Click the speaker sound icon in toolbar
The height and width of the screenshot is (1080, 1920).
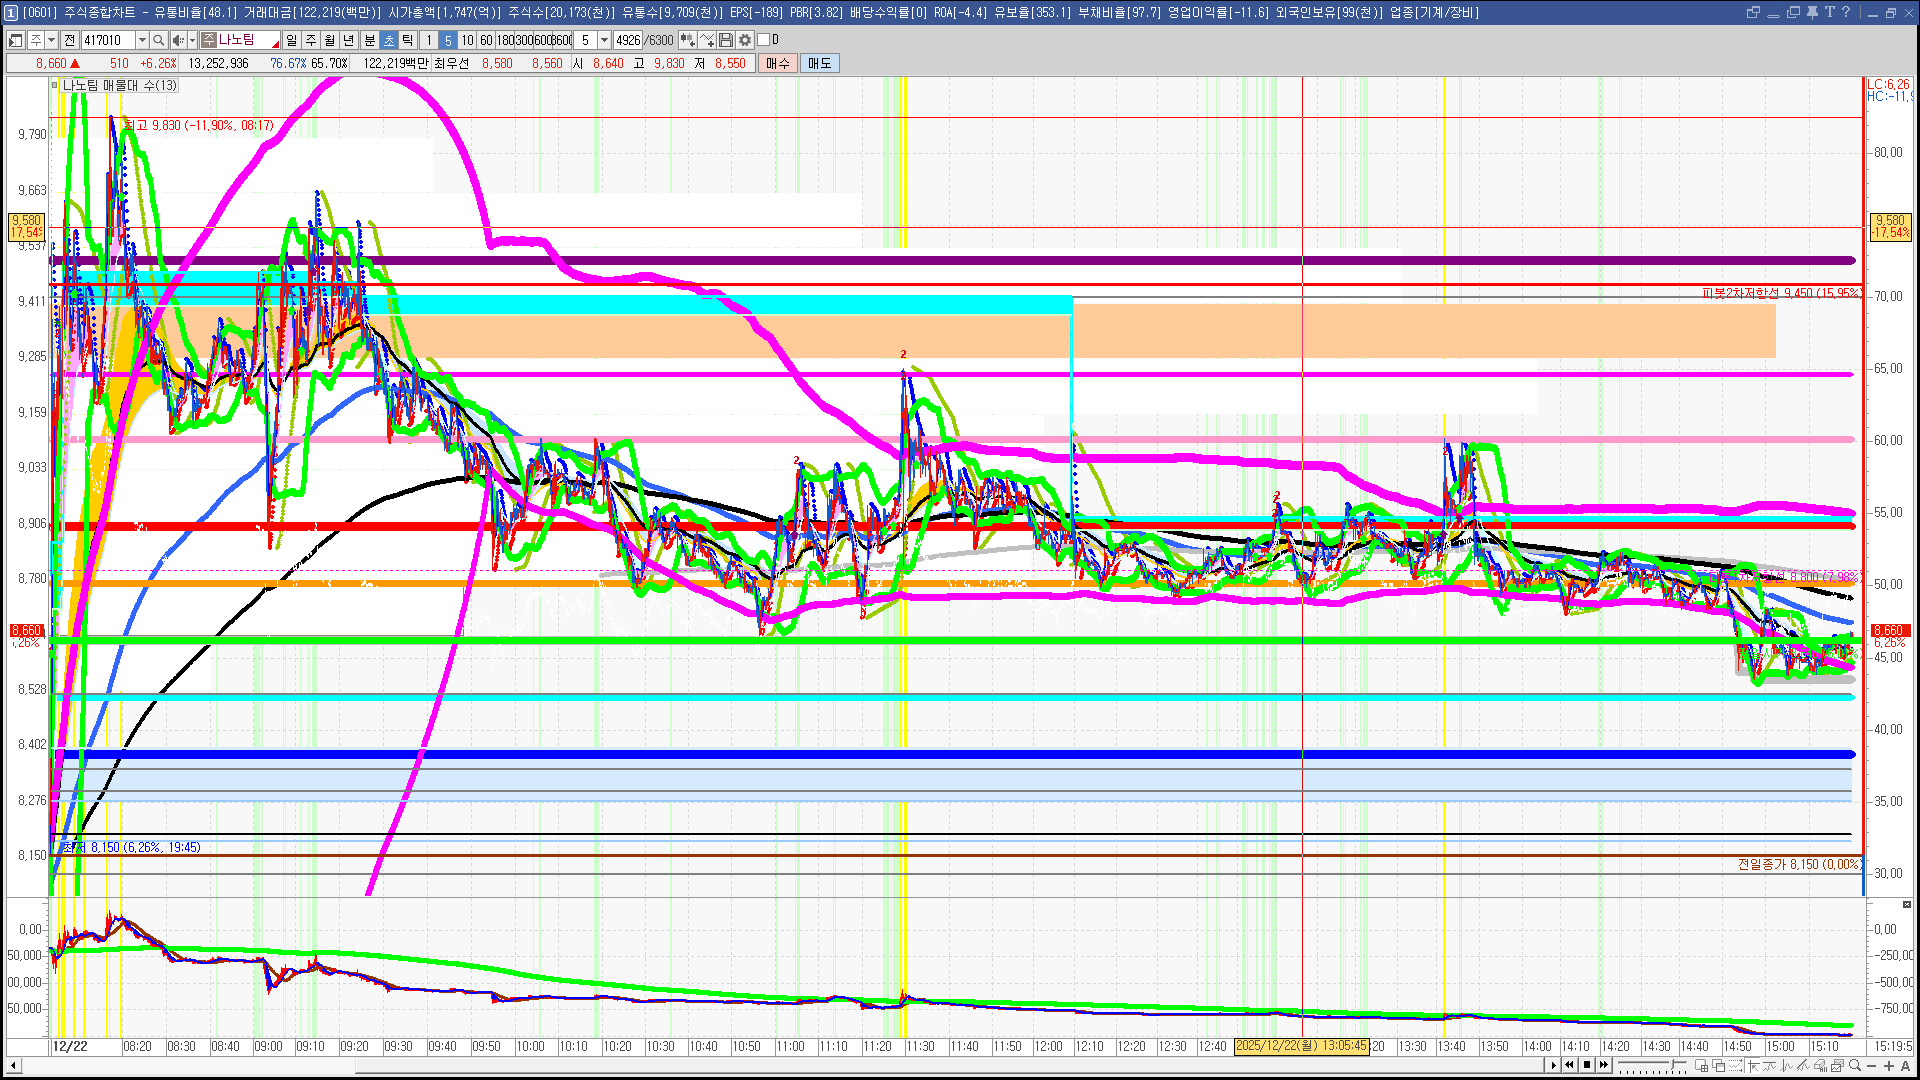(177, 40)
